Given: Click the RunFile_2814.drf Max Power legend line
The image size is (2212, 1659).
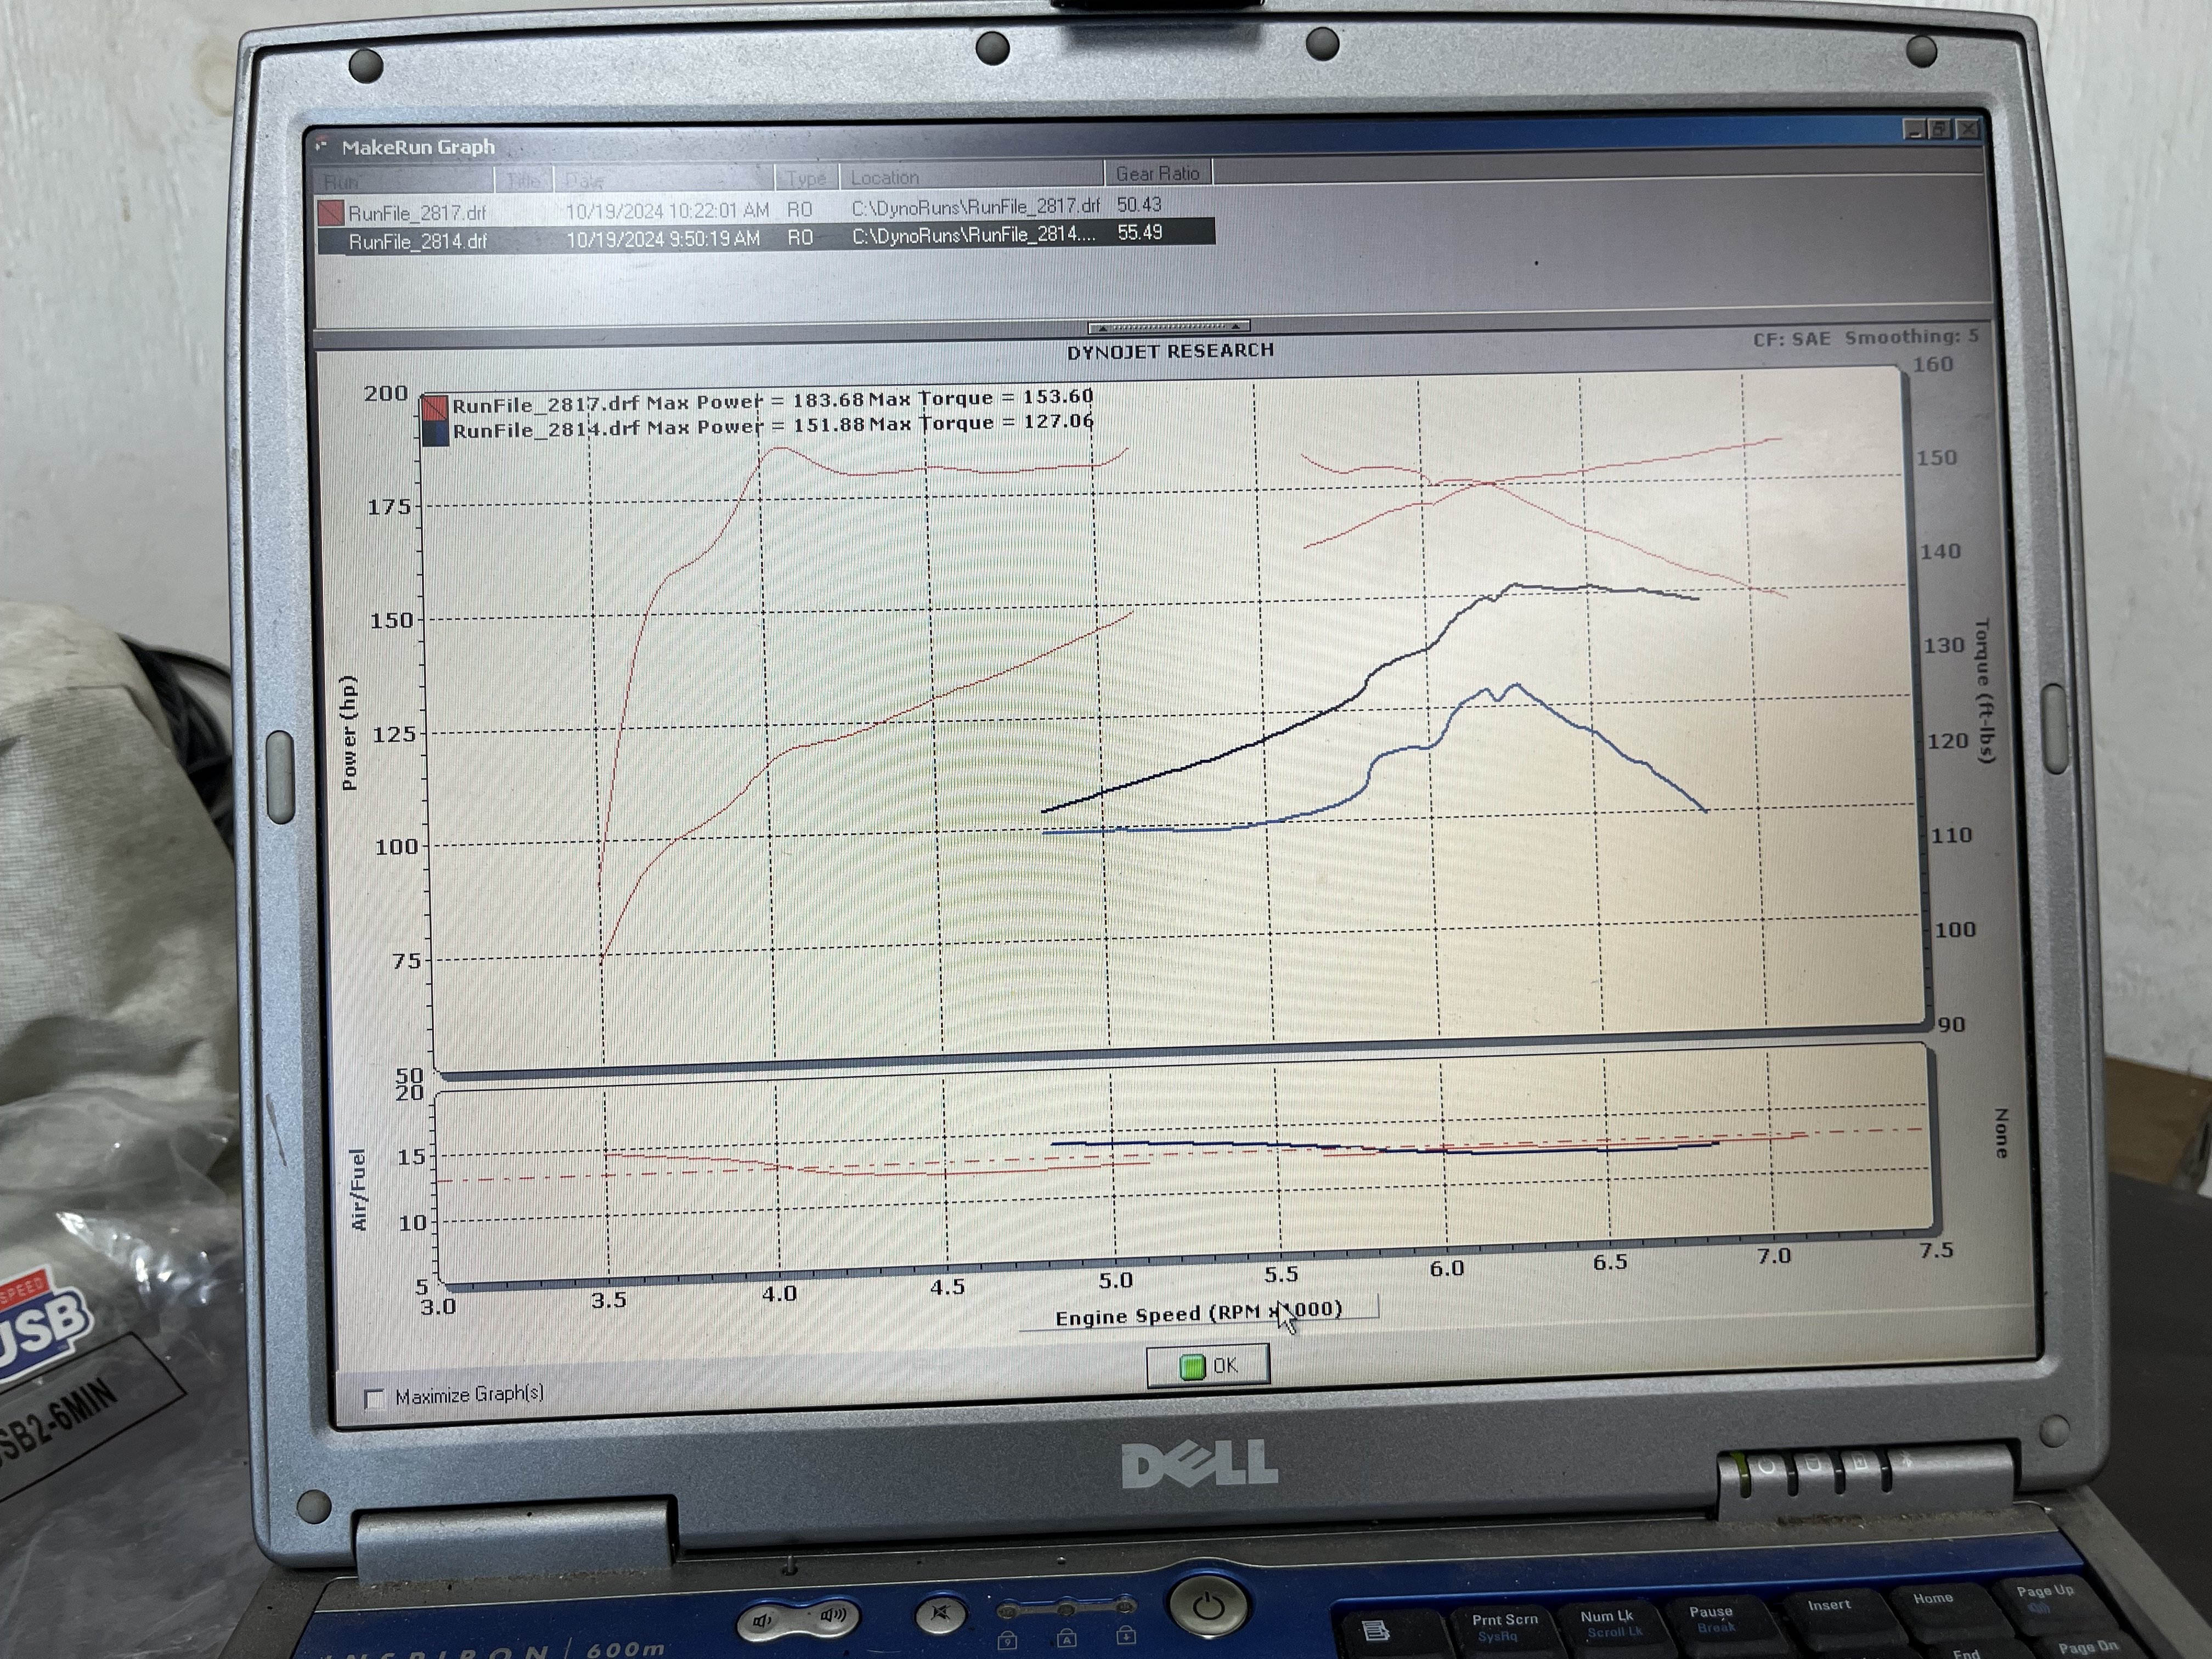Looking at the screenshot, I should 773,426.
